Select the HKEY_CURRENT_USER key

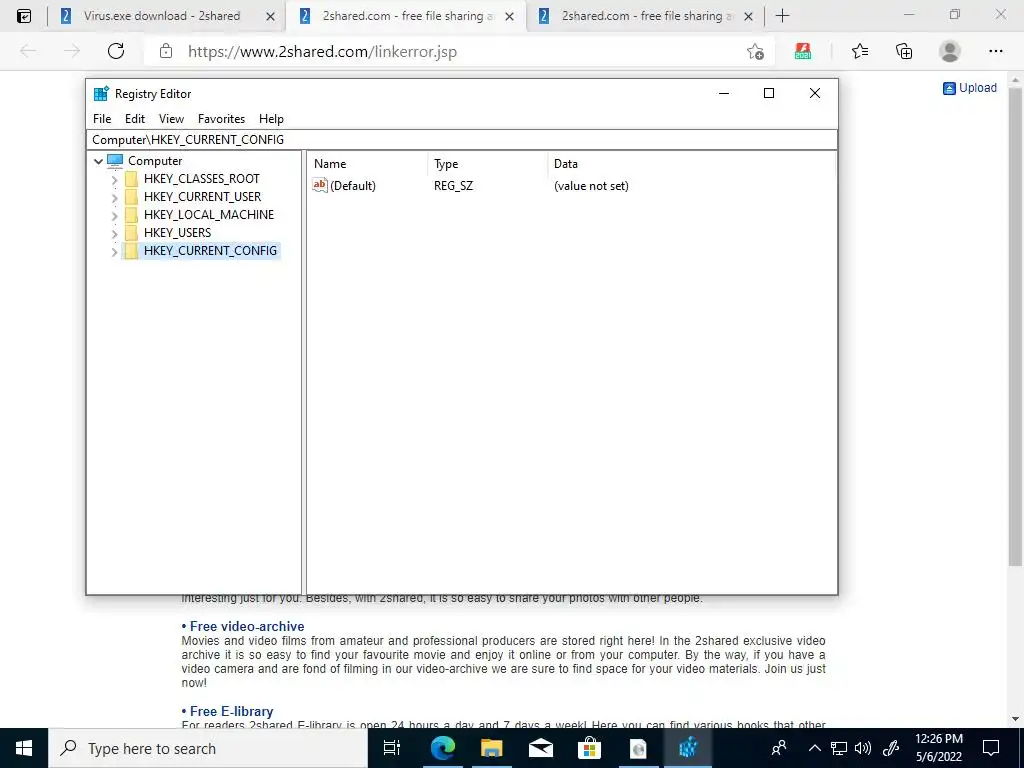pyautogui.click(x=202, y=197)
